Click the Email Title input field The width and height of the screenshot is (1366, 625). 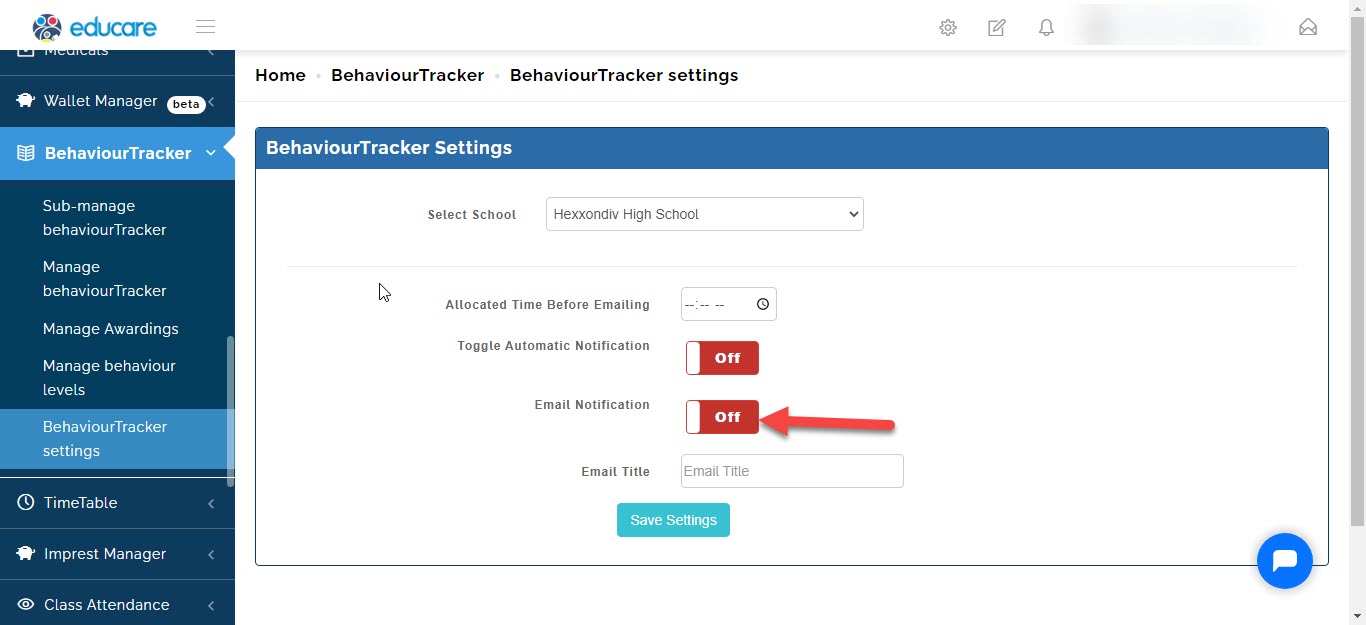792,471
